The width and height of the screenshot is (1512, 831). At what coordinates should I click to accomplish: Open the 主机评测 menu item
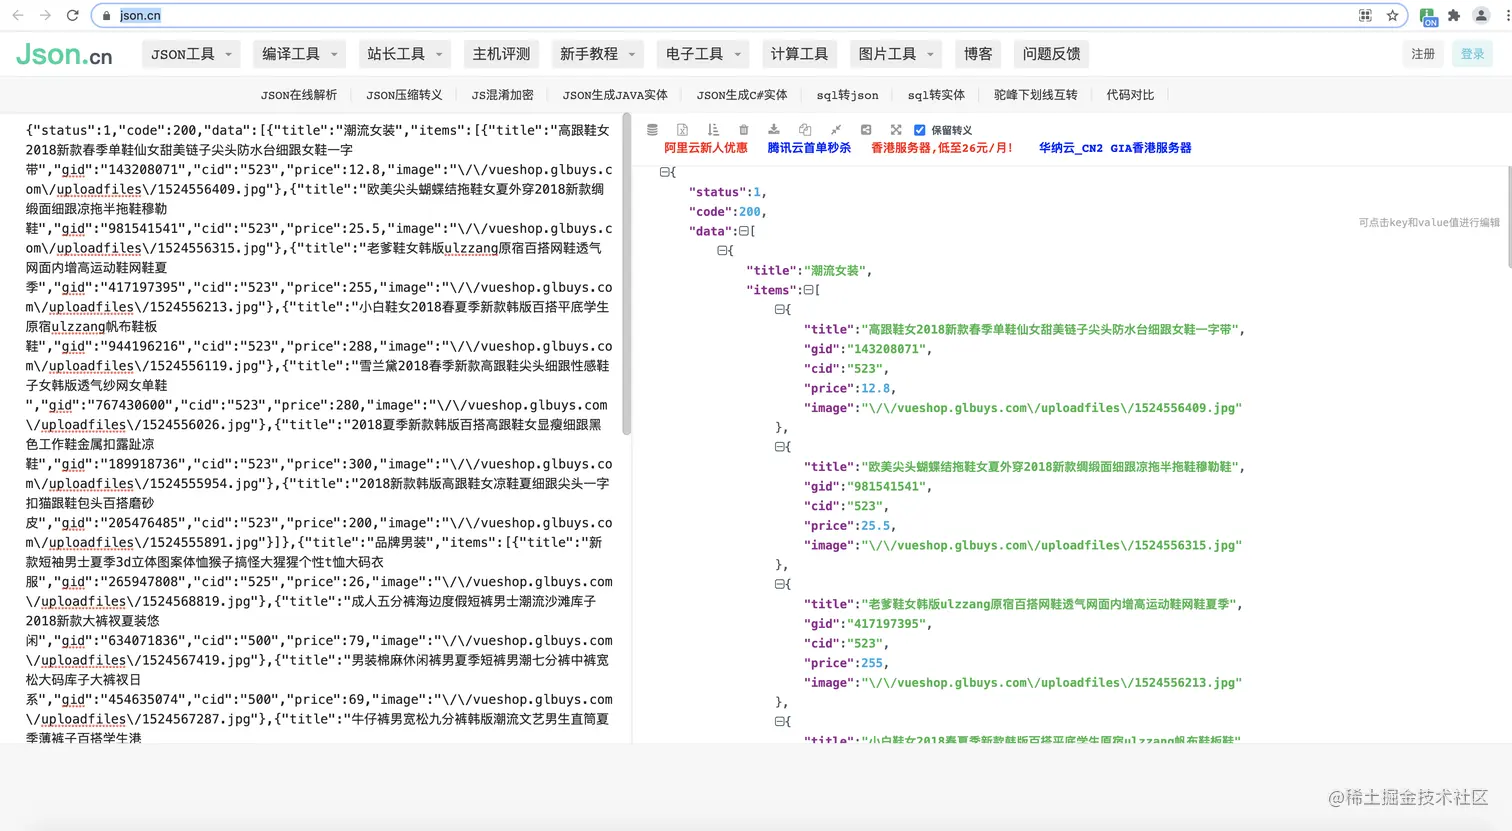[x=502, y=54]
